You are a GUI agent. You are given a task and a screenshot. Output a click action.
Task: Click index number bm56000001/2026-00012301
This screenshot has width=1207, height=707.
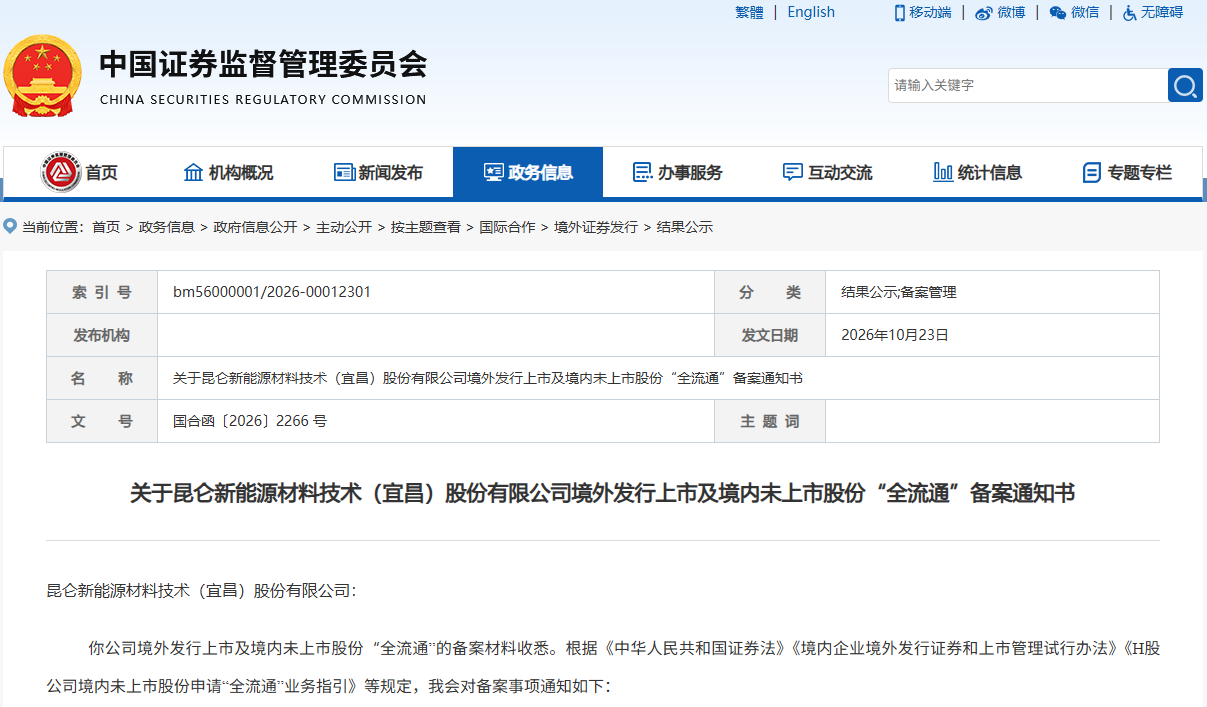(272, 292)
